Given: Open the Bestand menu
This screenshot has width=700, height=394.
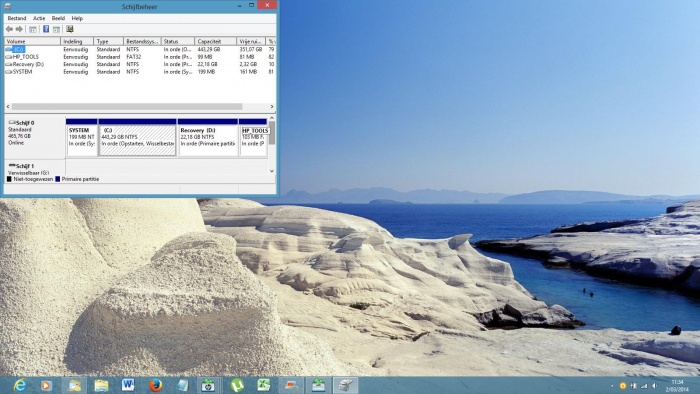Looking at the screenshot, I should (x=17, y=18).
